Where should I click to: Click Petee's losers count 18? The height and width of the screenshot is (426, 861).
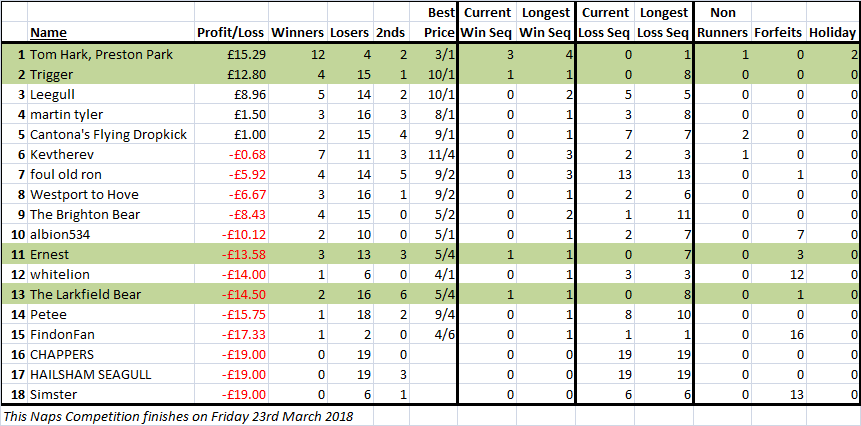tap(349, 315)
